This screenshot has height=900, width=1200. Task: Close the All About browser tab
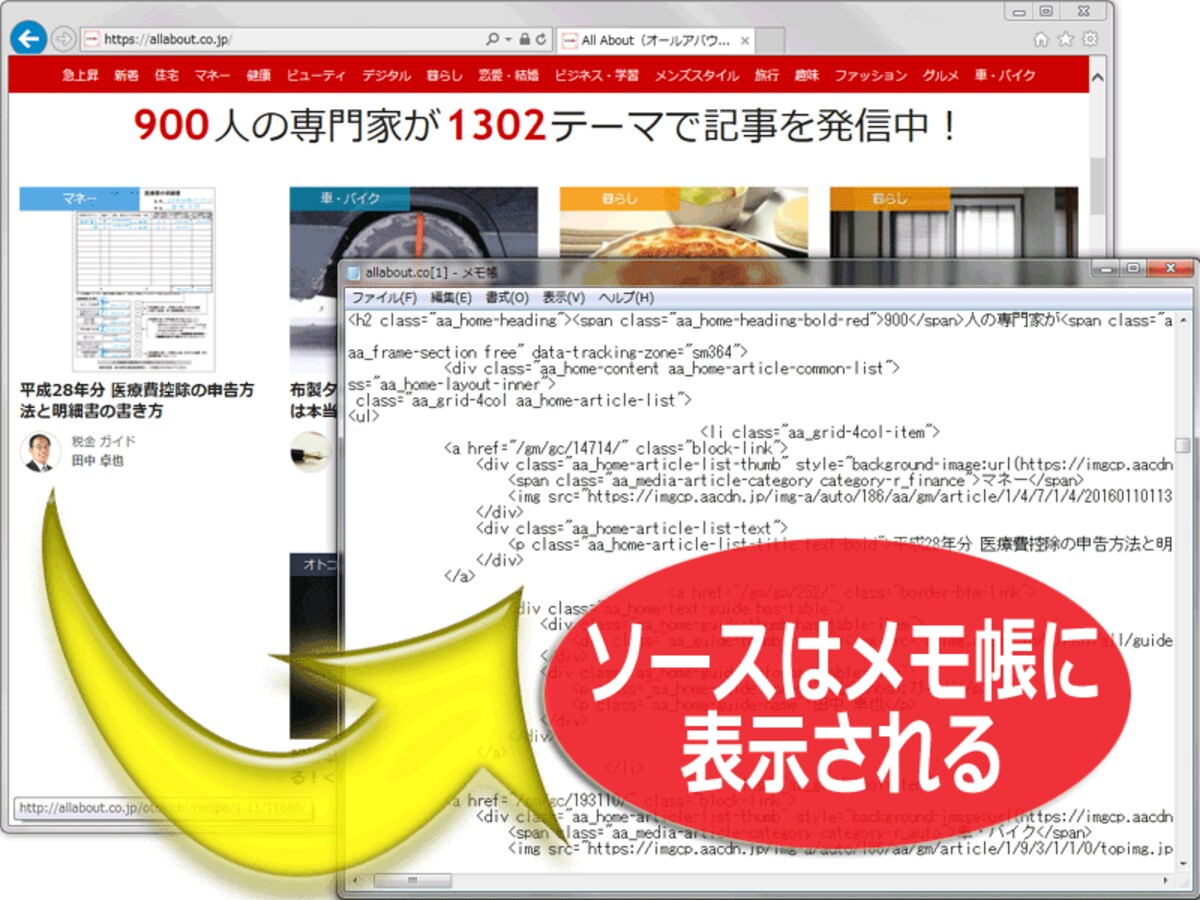click(745, 41)
